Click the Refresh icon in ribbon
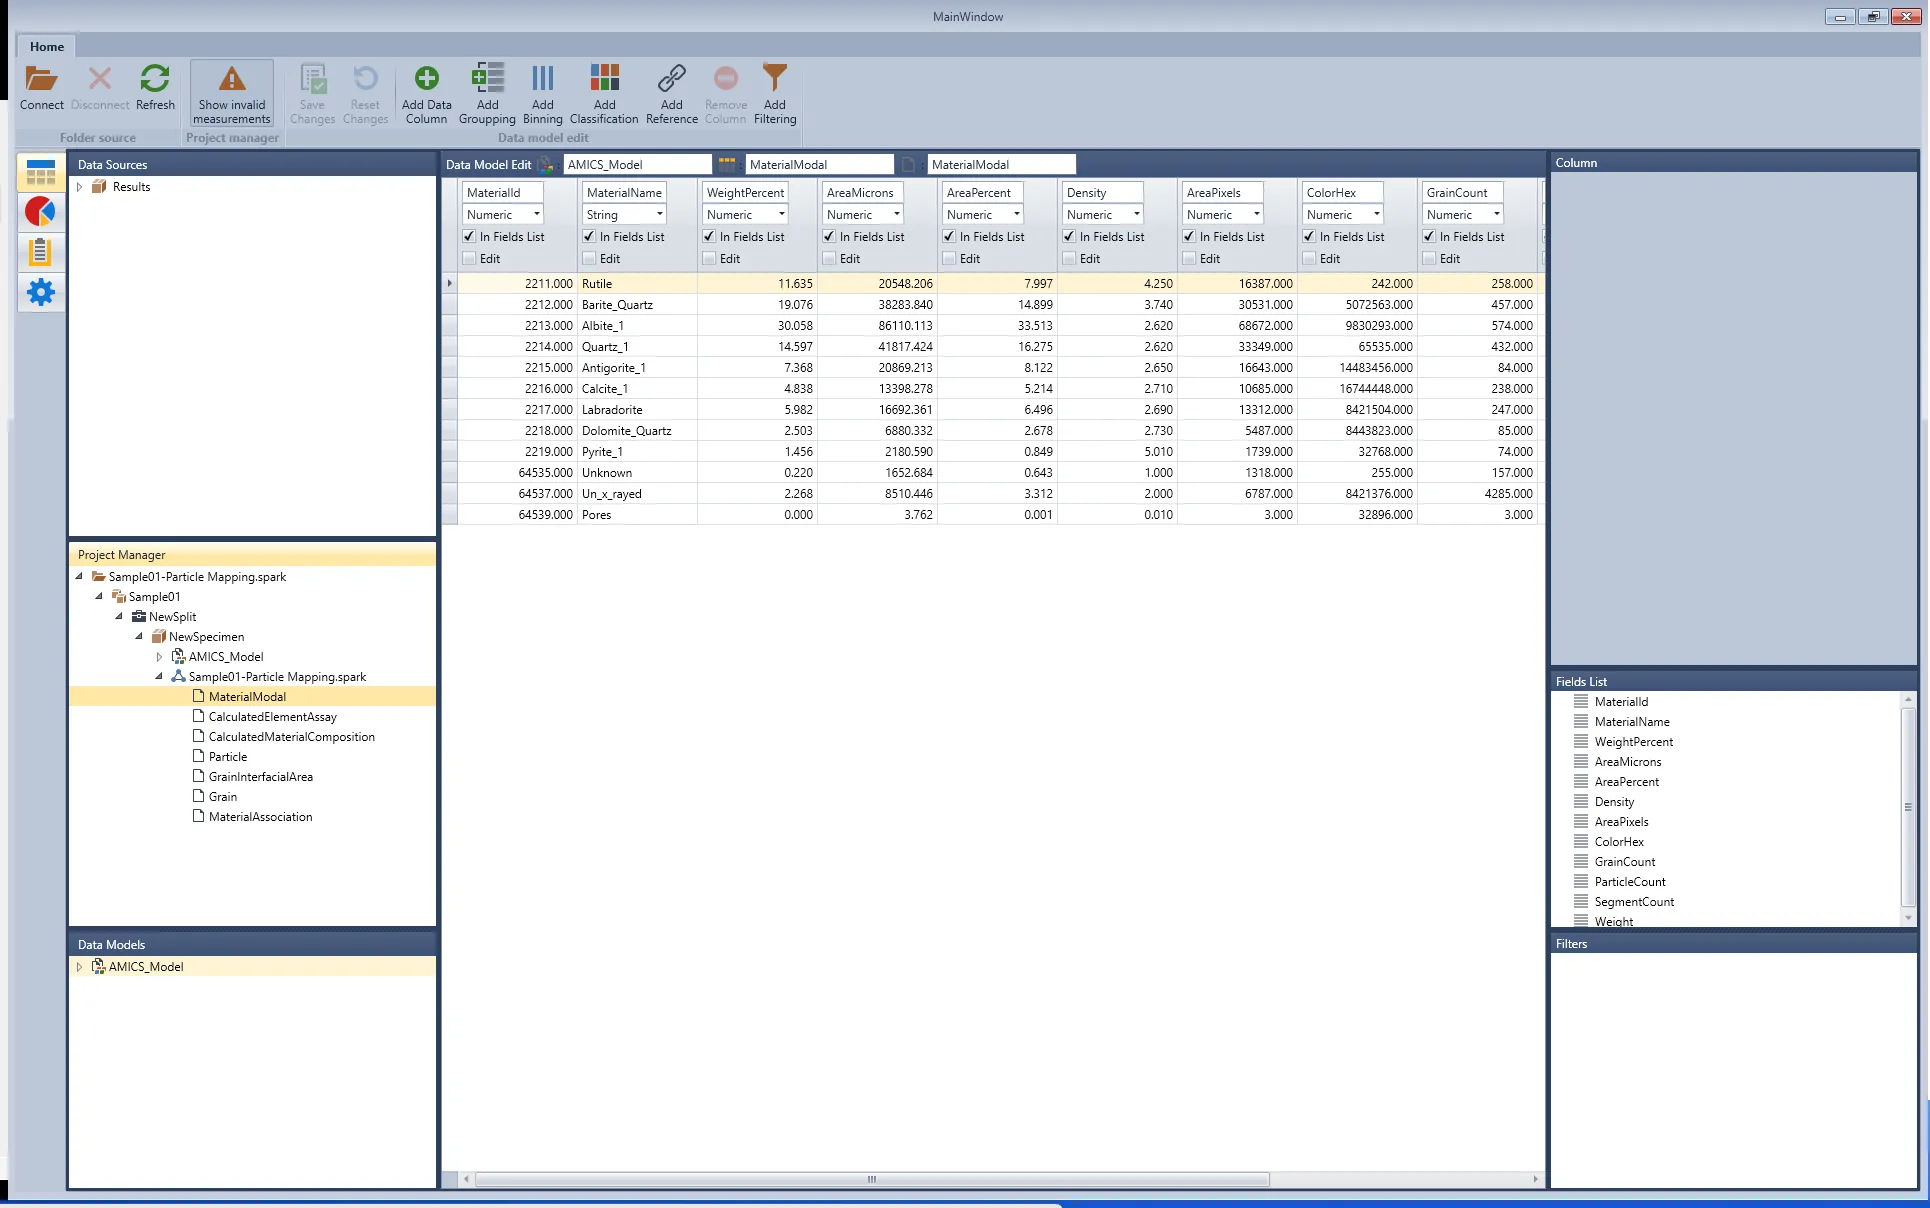 click(x=155, y=79)
